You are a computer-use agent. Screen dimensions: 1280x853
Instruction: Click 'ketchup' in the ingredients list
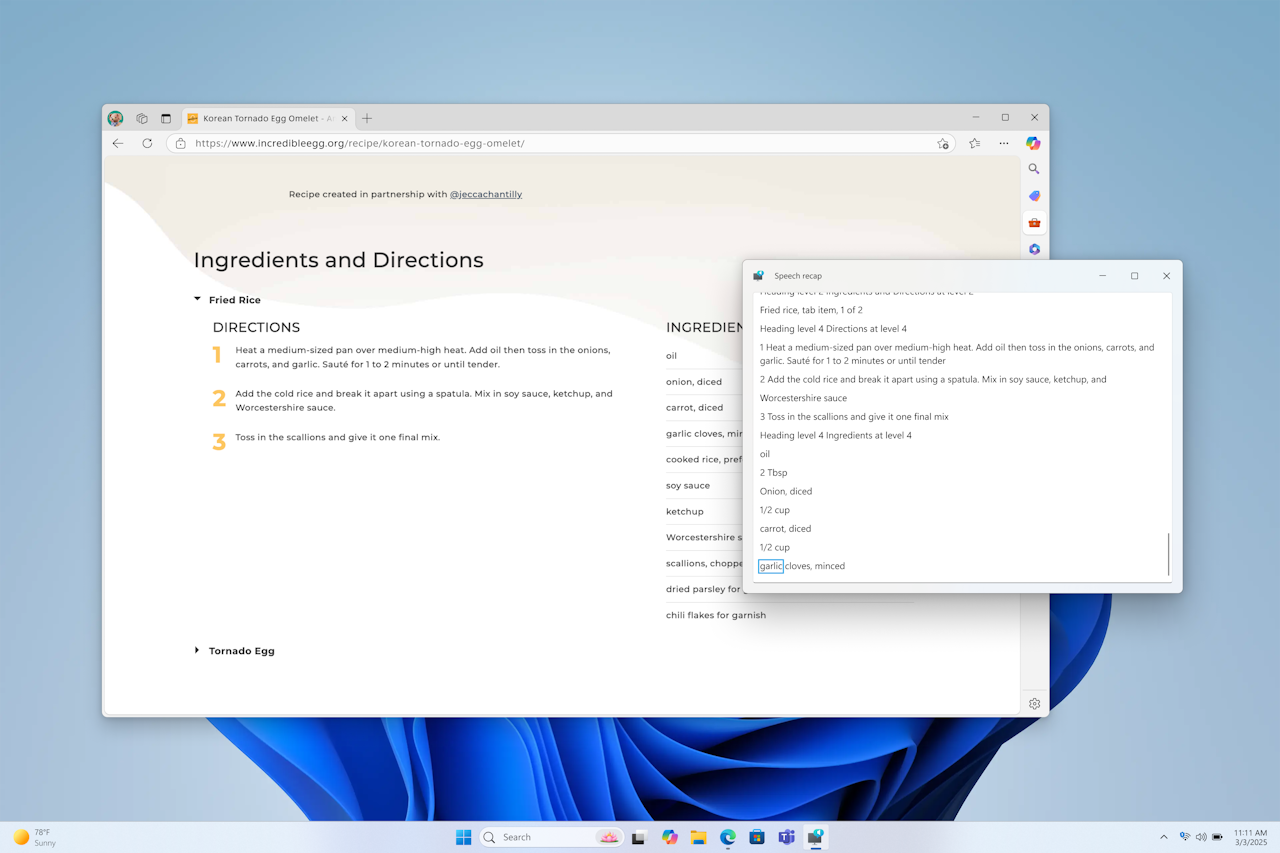click(685, 512)
